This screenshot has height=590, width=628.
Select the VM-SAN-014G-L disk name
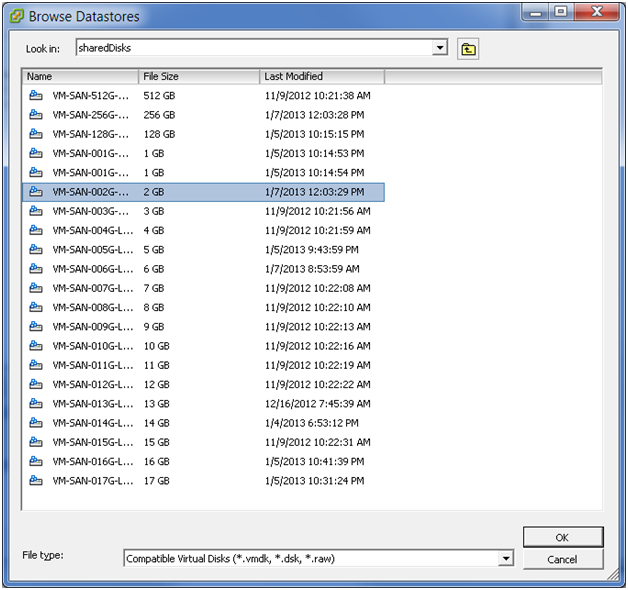click(x=93, y=423)
